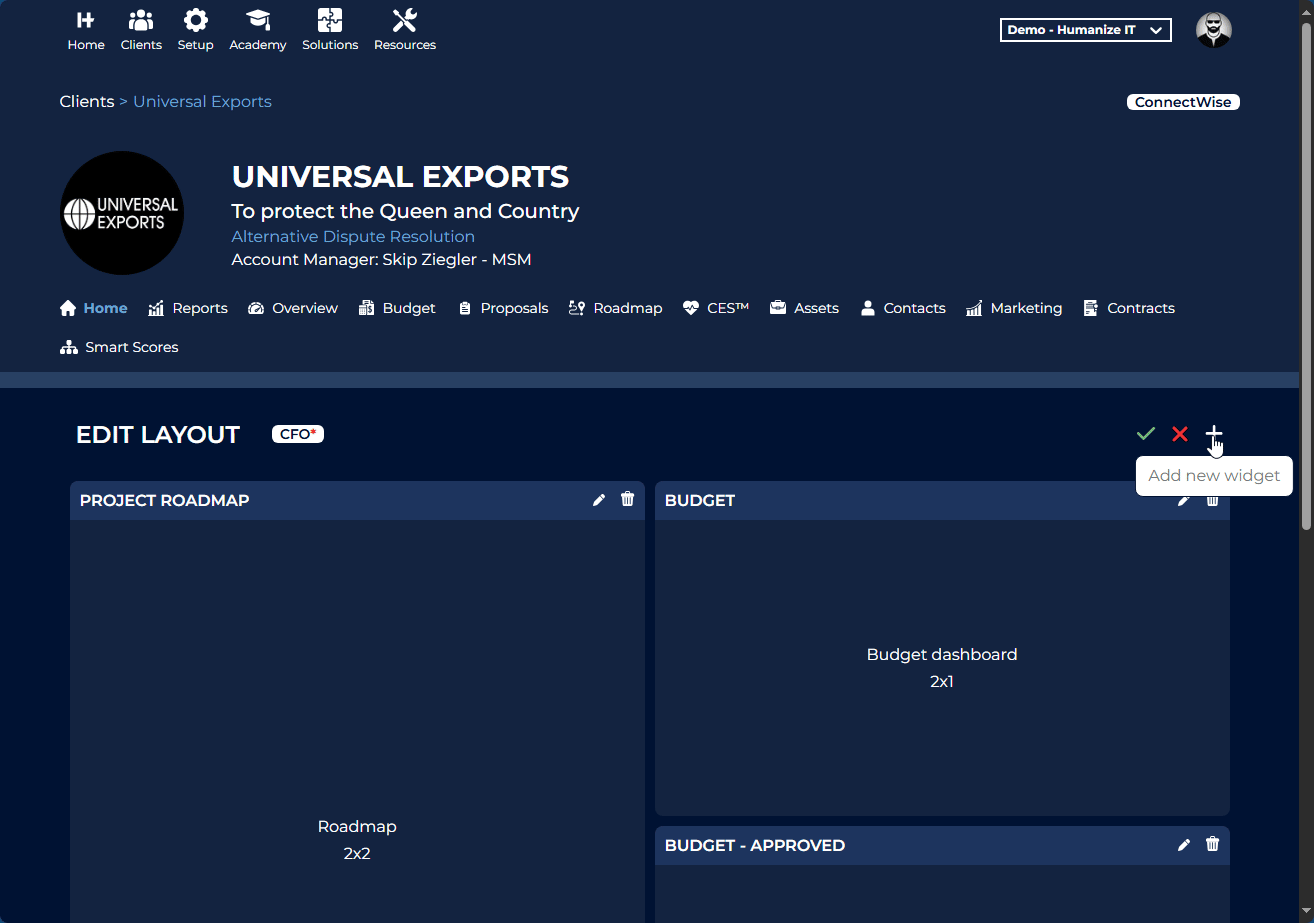
Task: Open the Marketing tab
Action: click(1014, 308)
